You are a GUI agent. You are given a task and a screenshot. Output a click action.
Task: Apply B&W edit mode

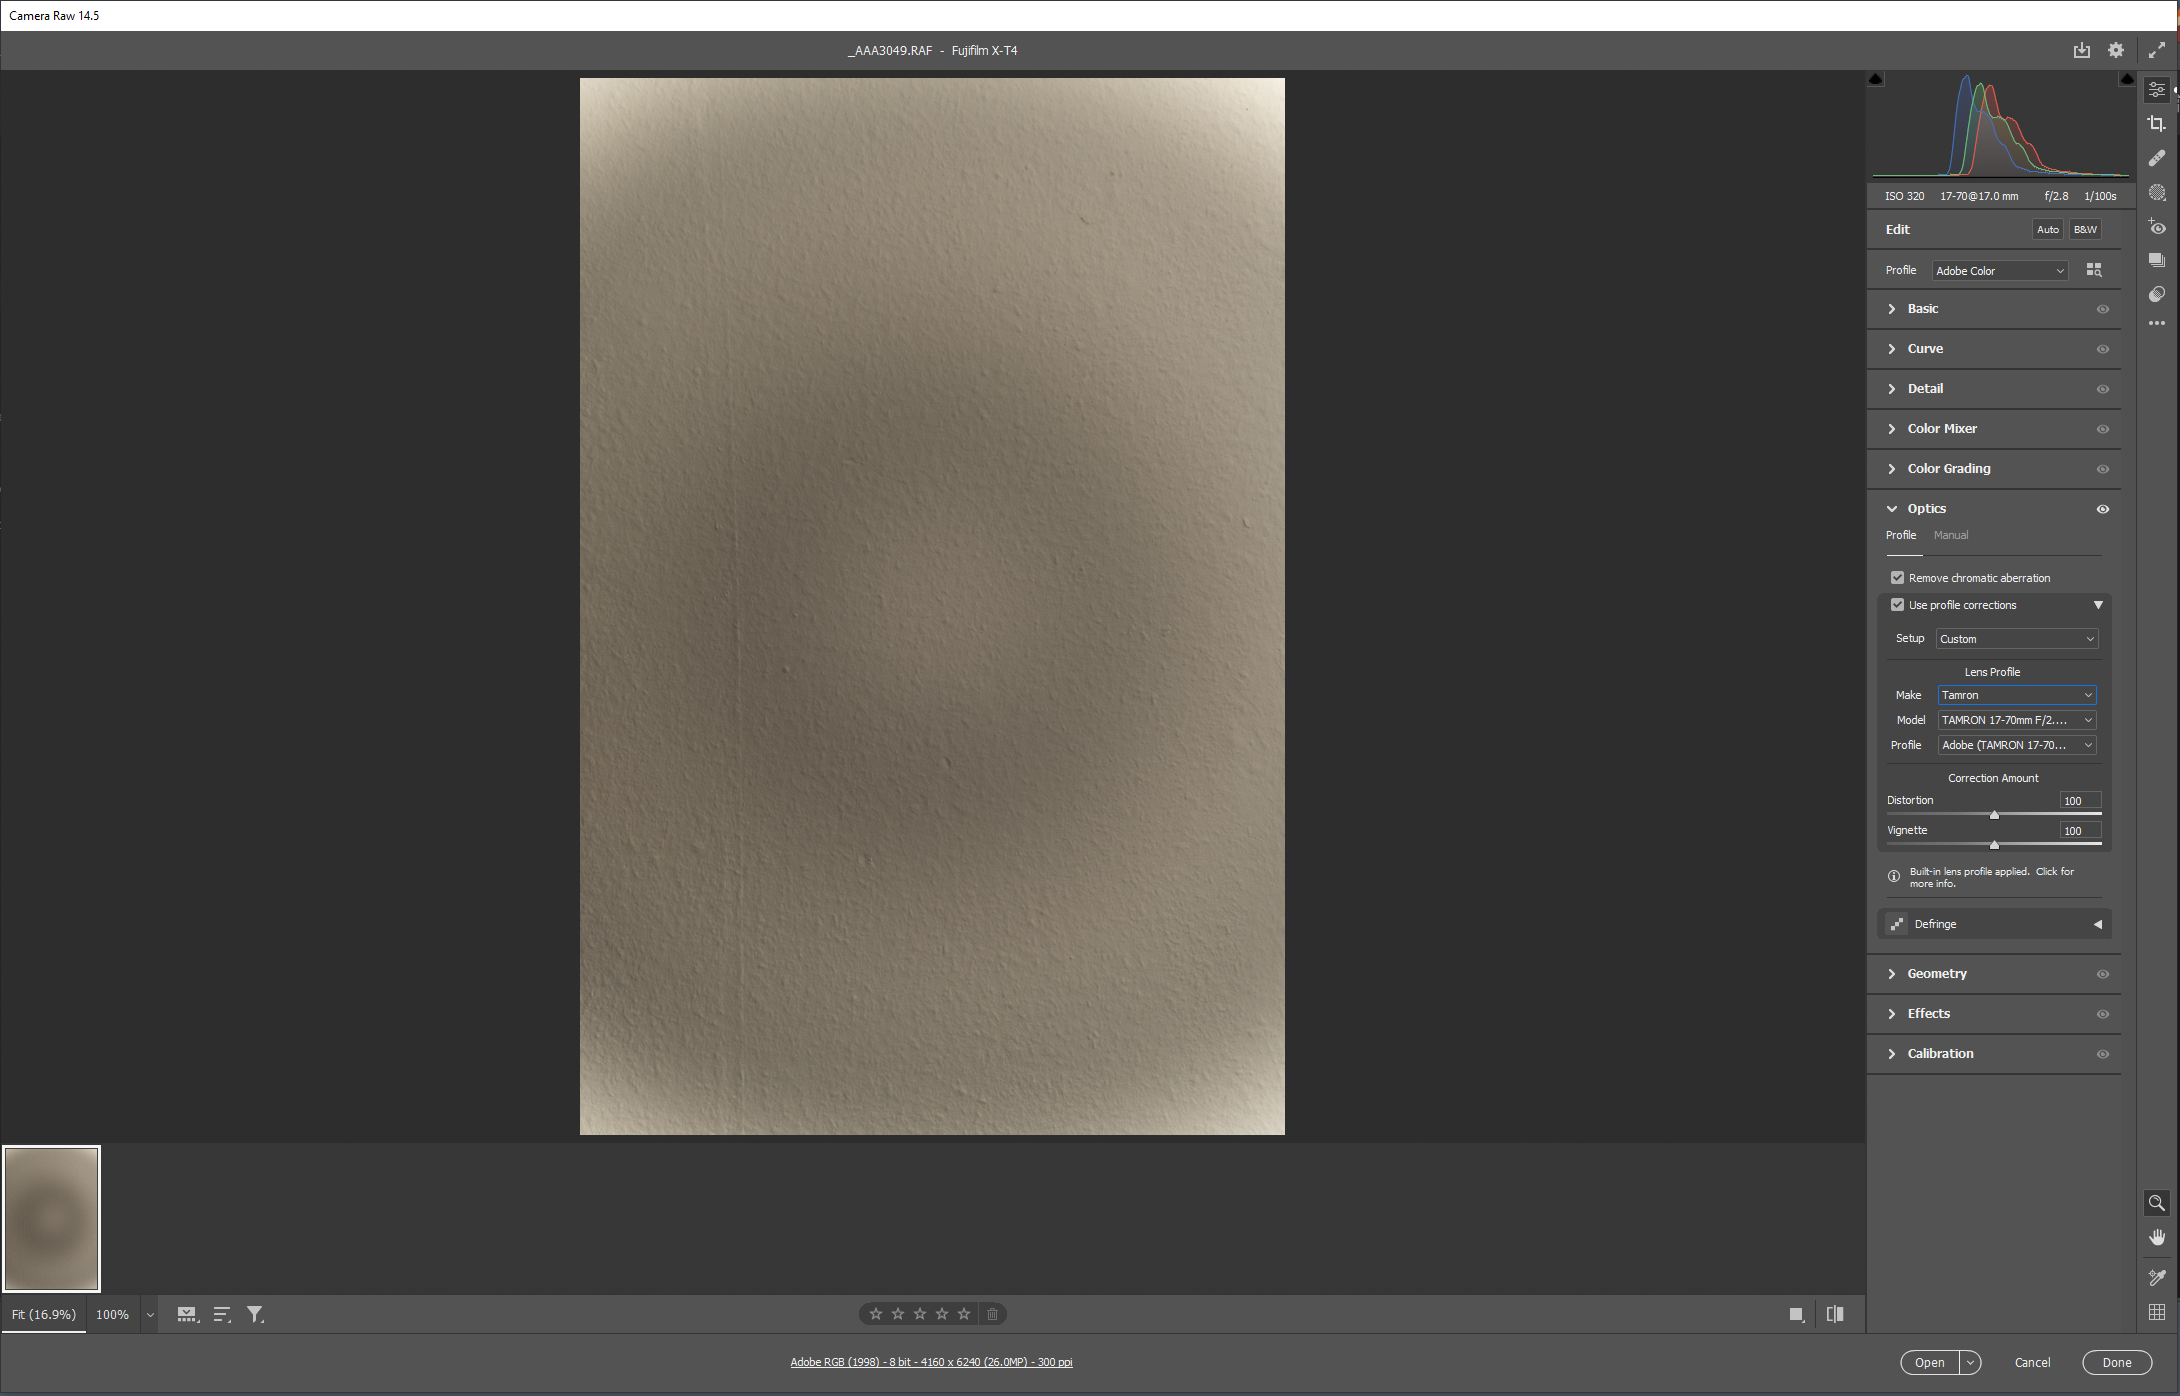2085,229
